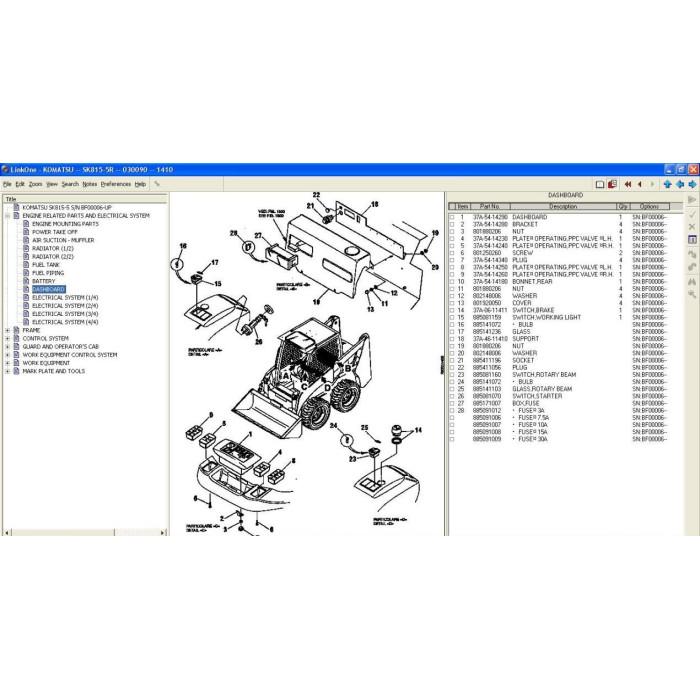Click the small pencil icon after the Help menu
Image resolution: width=700 pixels, height=700 pixels.
[157, 183]
